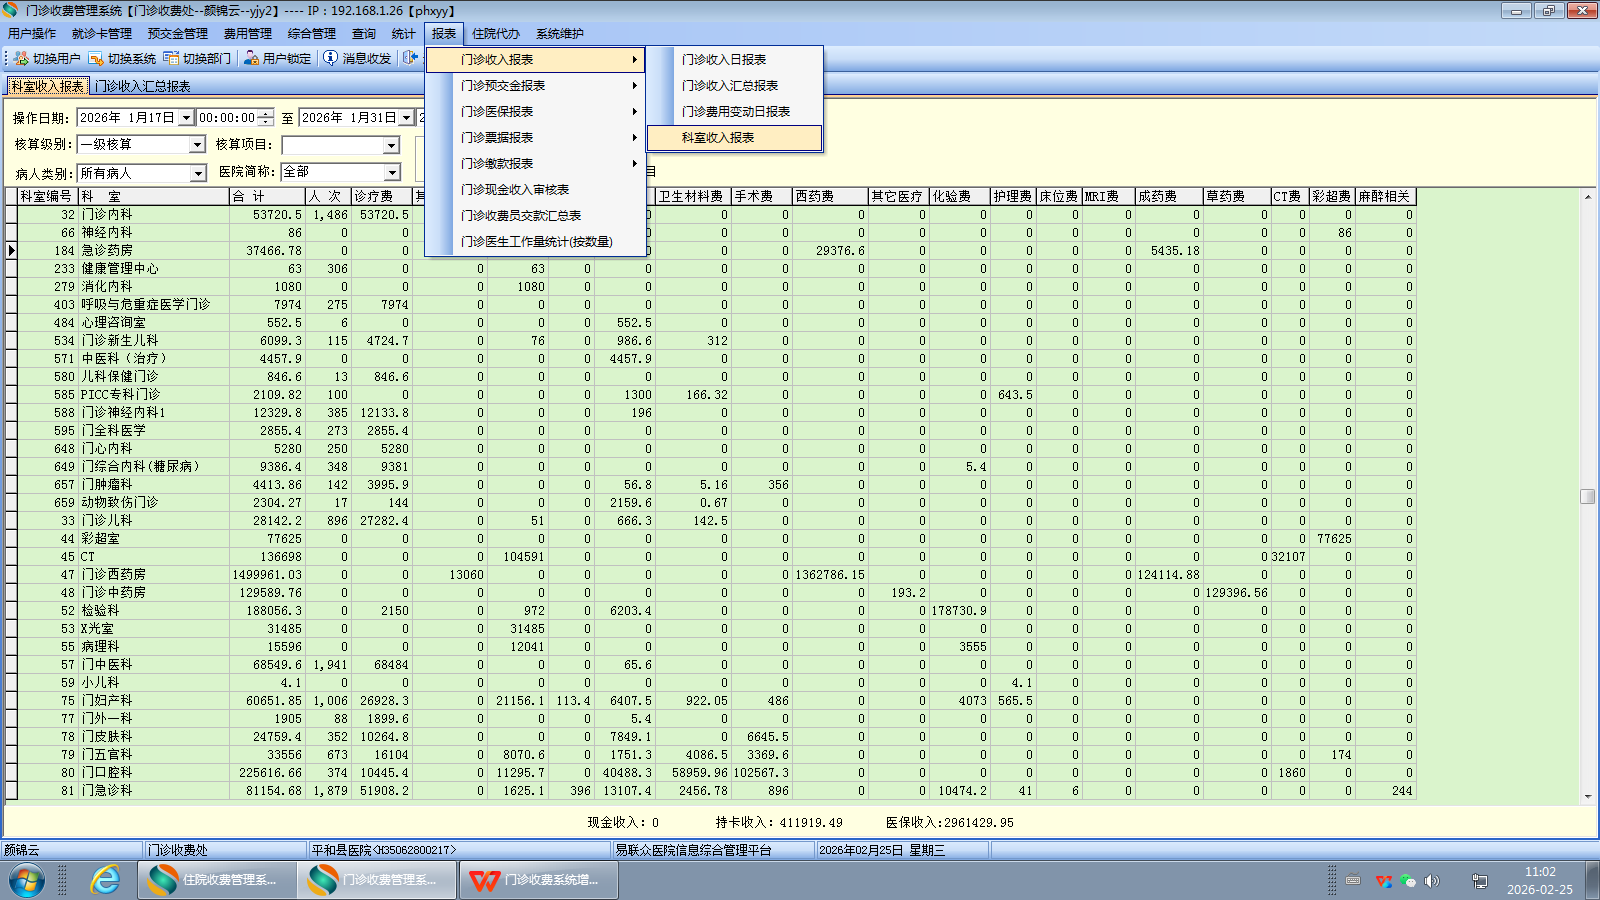Click the 合计 column header
Viewport: 1600px width, 900px height.
point(266,197)
